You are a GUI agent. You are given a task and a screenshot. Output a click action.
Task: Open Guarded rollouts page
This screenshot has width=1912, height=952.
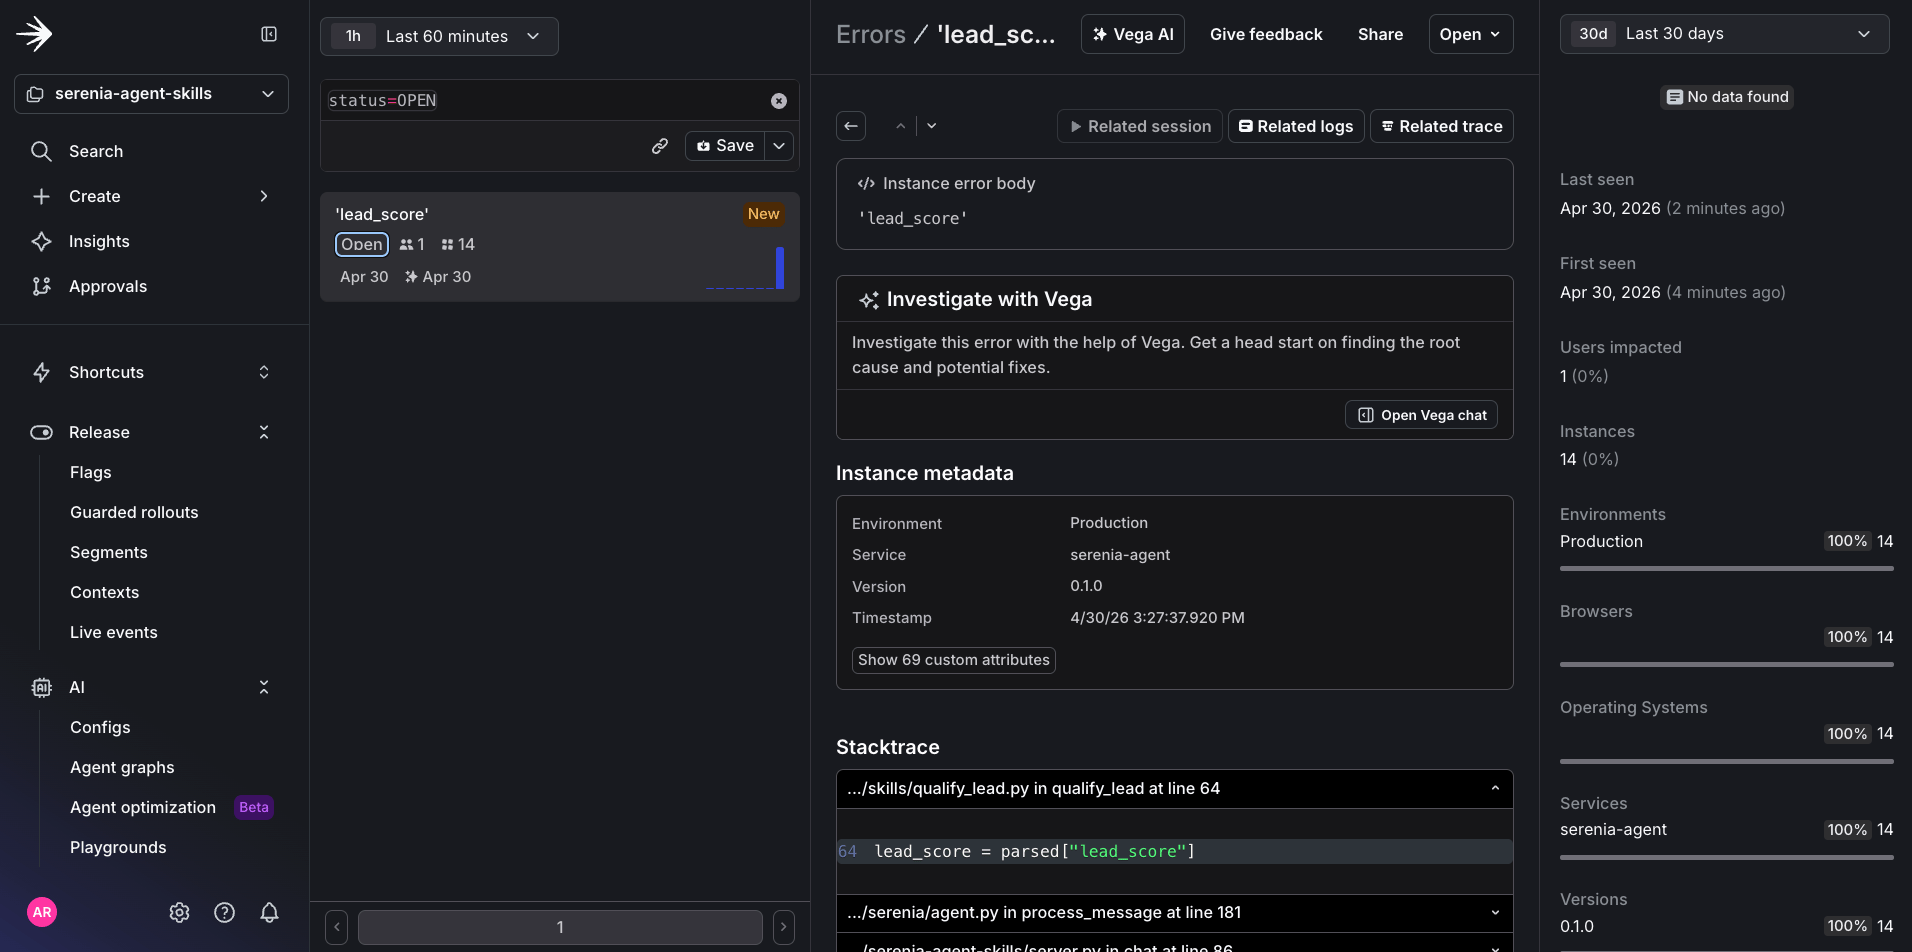tap(134, 512)
